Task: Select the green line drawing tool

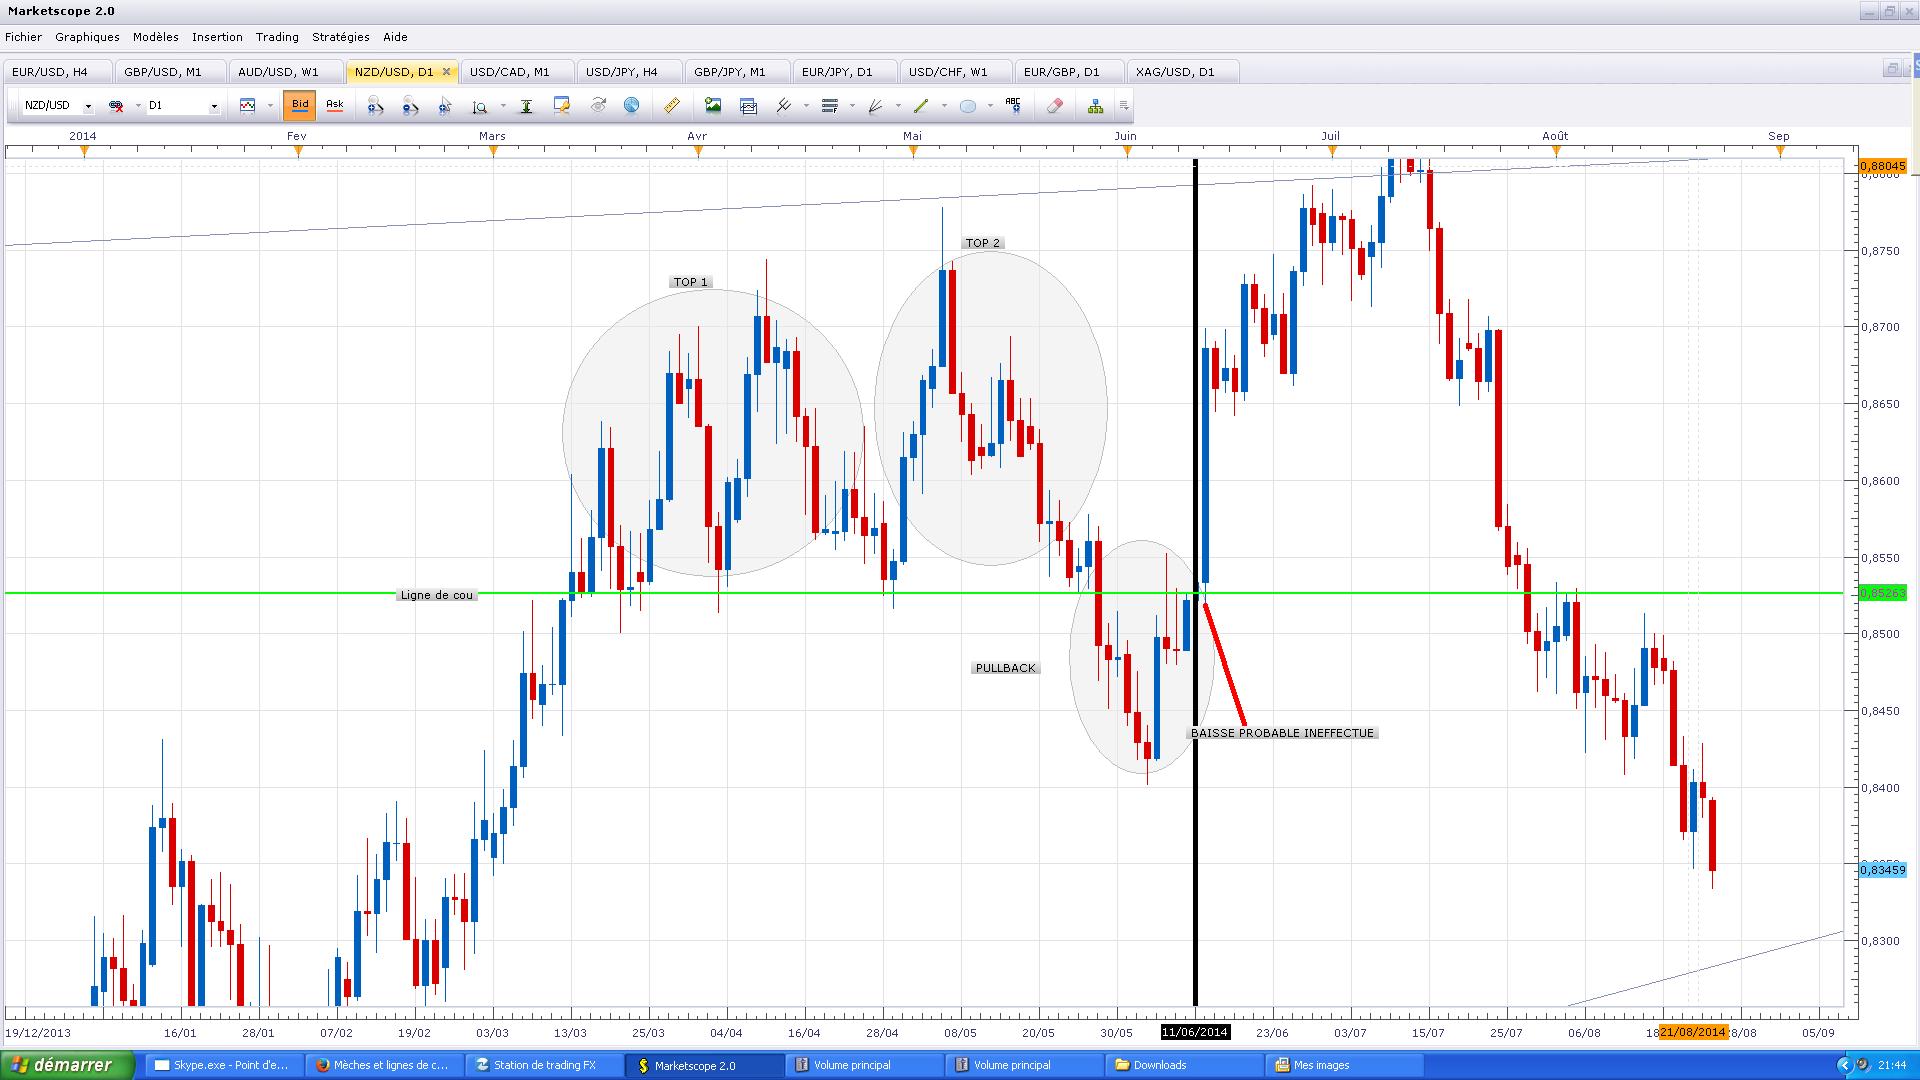Action: (921, 105)
